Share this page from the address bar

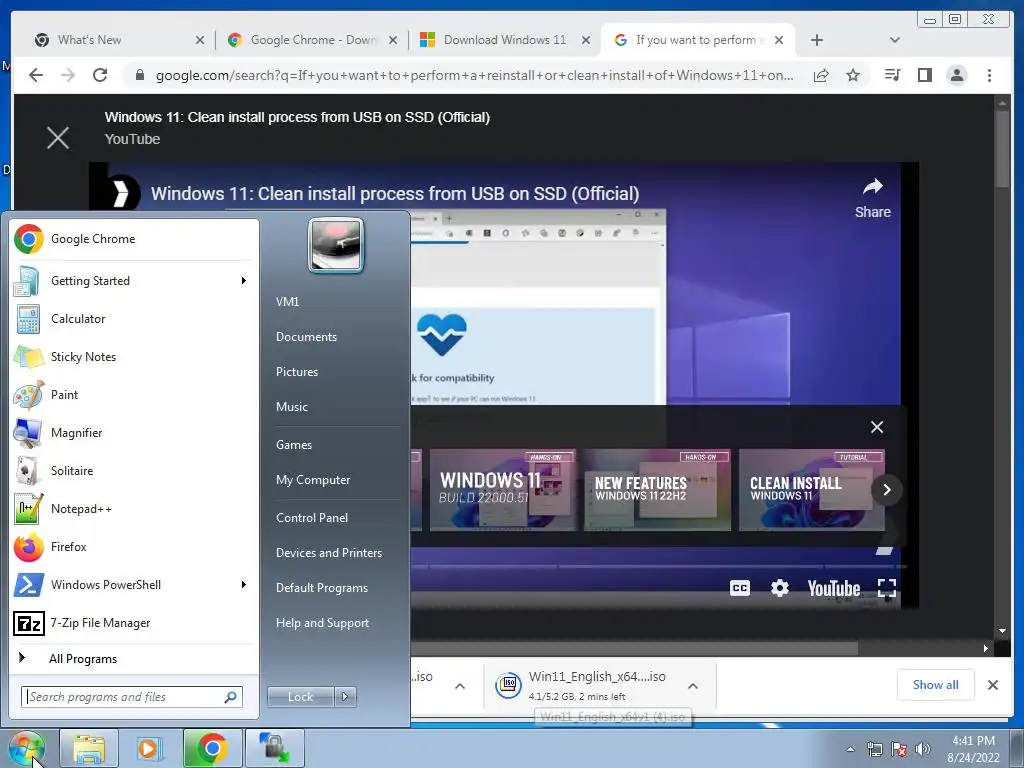coord(821,75)
